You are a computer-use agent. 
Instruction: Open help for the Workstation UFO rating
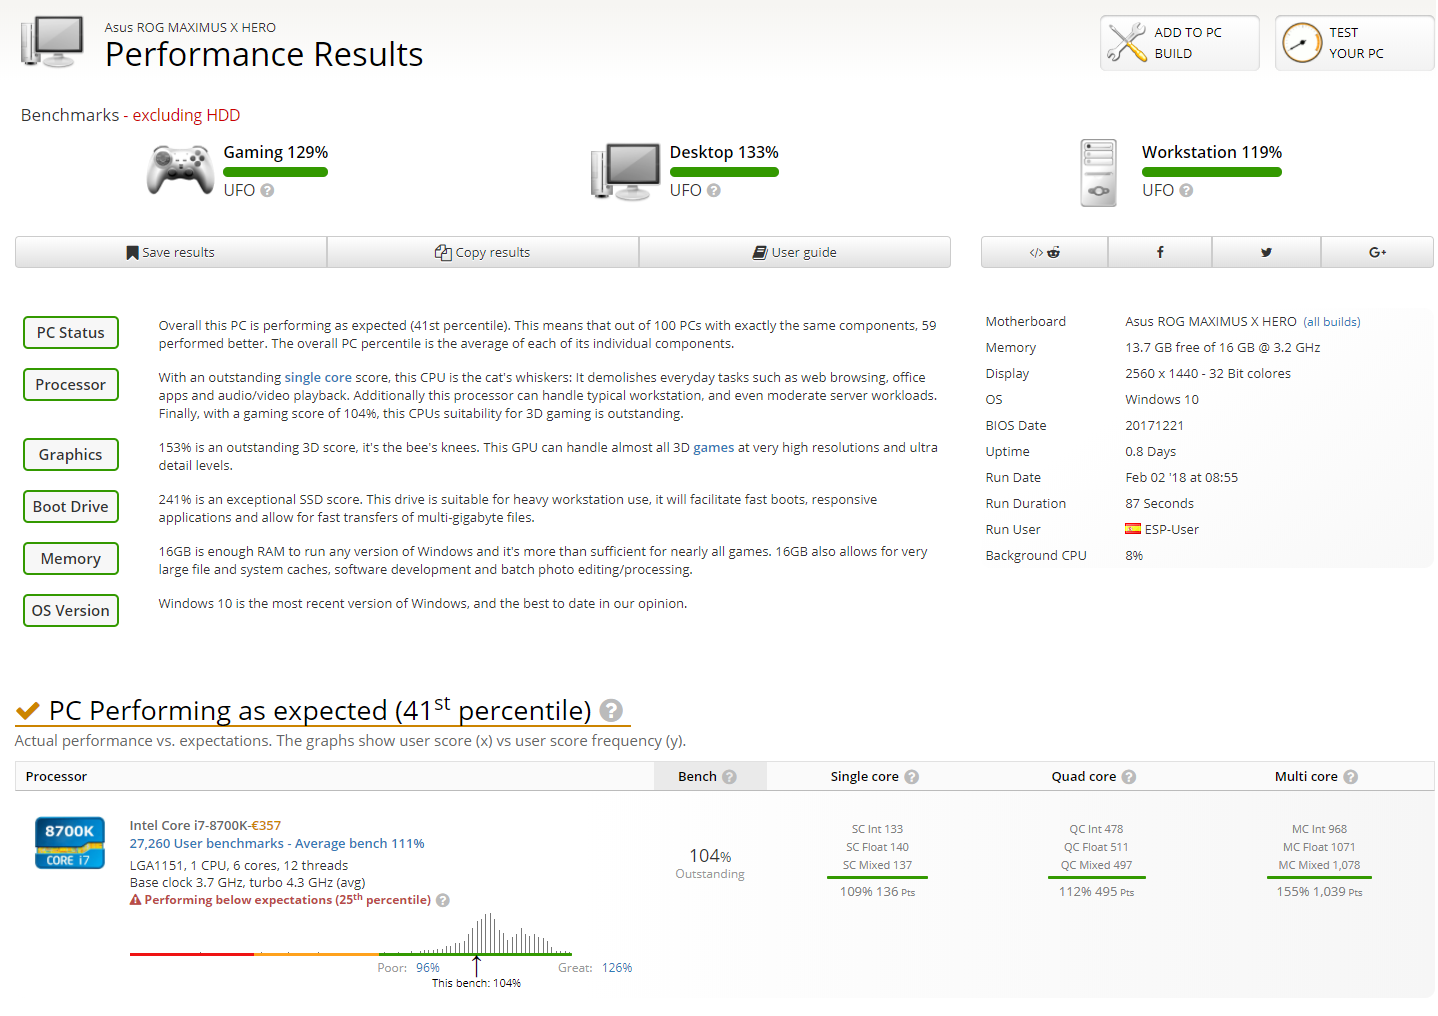(1186, 190)
